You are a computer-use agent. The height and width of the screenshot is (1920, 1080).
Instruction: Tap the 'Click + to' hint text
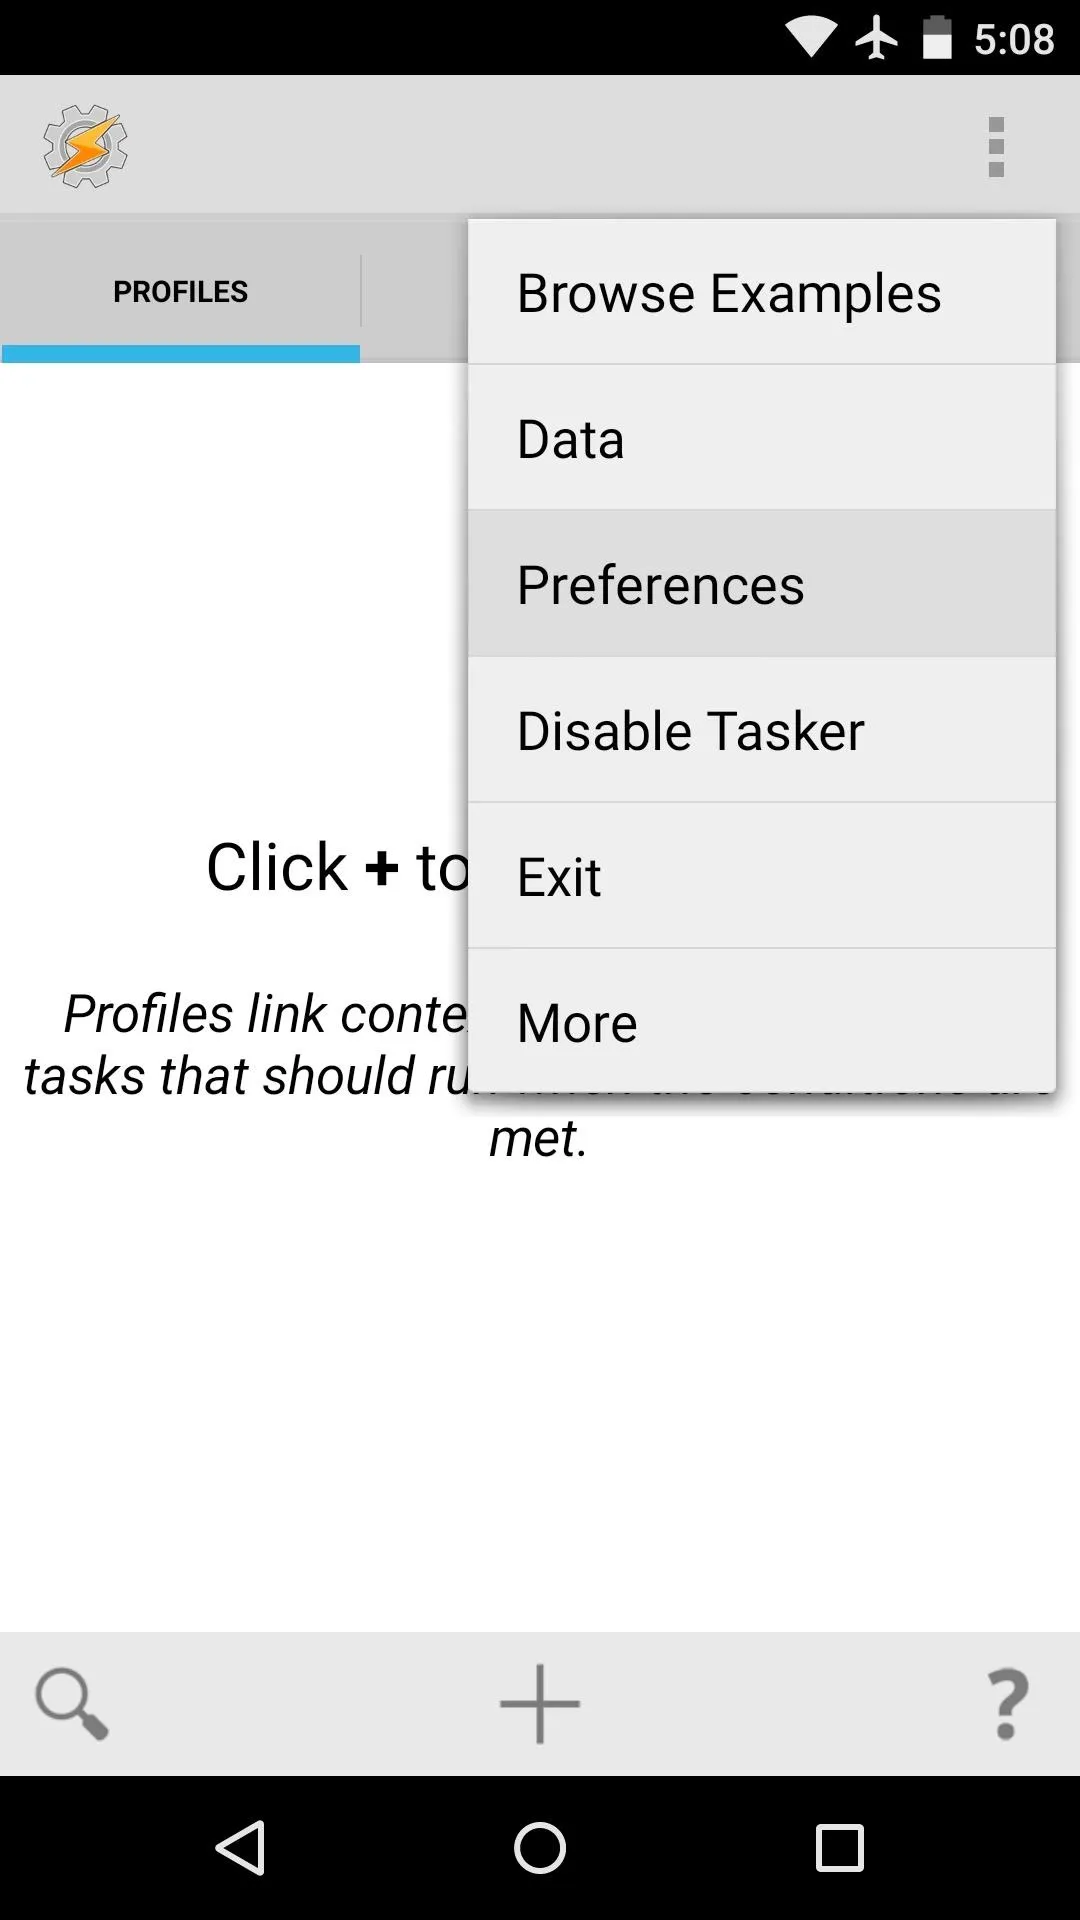(x=337, y=866)
